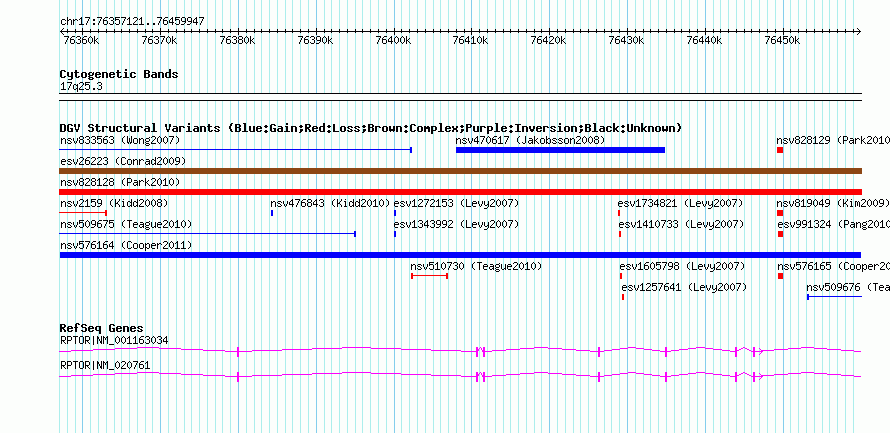Click the red nsv828128 loss bar
This screenshot has width=890, height=433.
point(460,192)
